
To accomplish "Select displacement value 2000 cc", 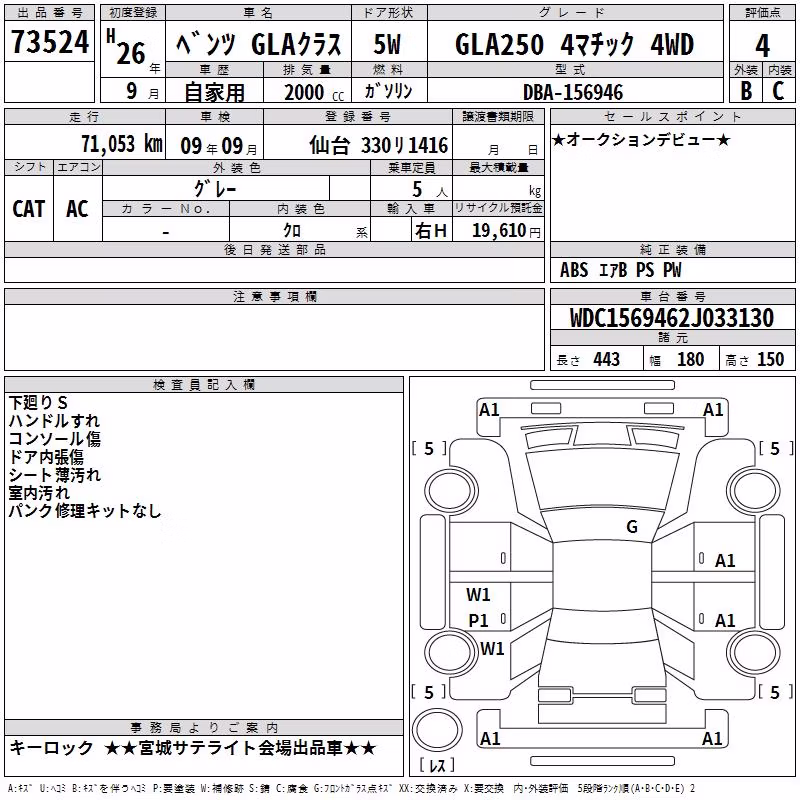I will tap(314, 92).
